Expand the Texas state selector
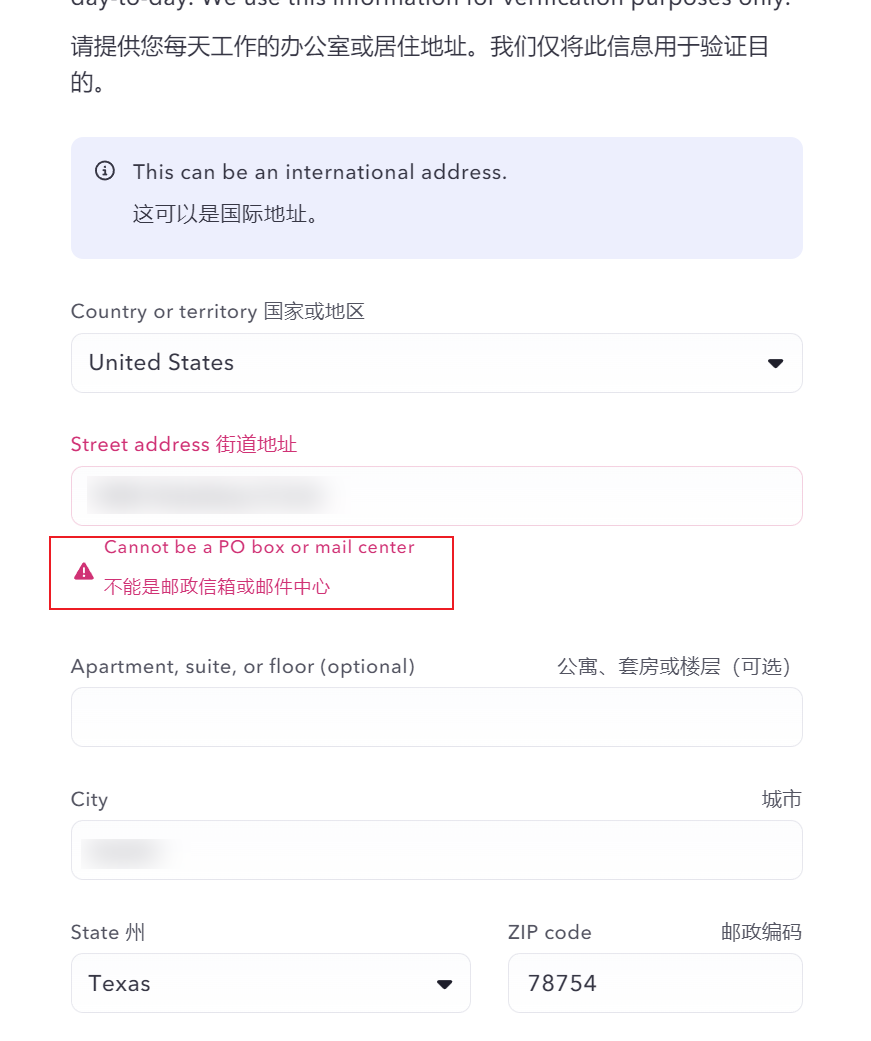871x1041 pixels. click(270, 984)
